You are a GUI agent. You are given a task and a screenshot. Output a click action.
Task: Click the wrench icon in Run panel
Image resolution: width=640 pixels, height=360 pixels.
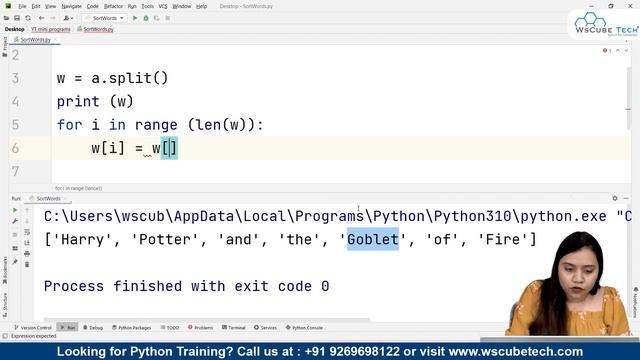[15, 221]
